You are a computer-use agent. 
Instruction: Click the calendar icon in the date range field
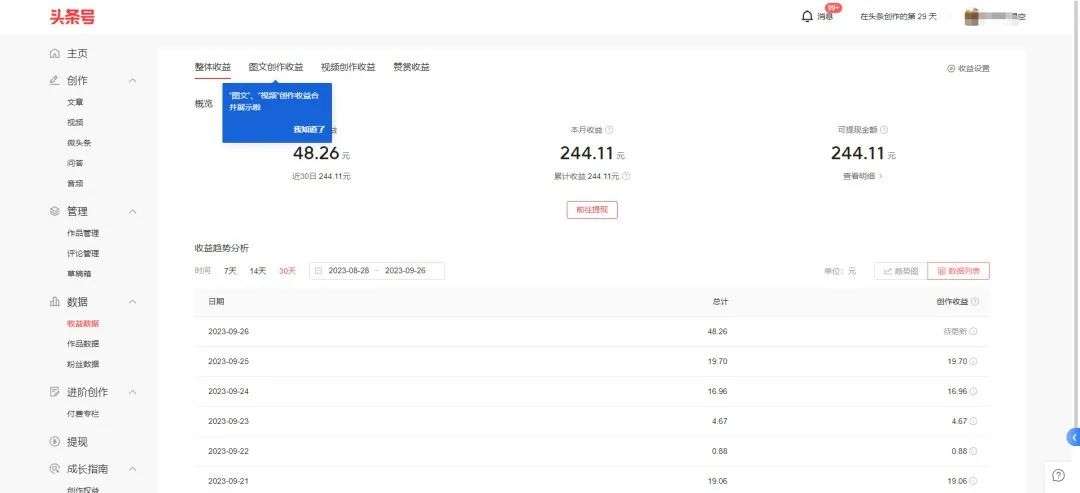[318, 271]
